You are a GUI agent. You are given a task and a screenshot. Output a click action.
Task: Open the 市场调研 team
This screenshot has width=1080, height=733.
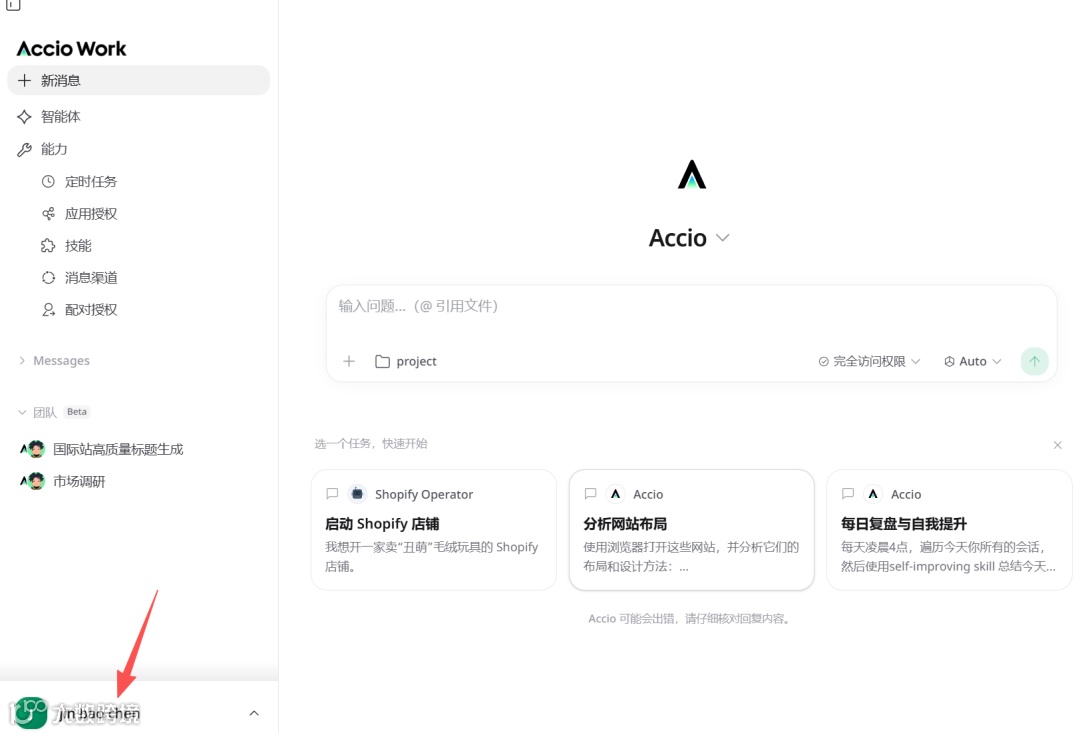79,482
